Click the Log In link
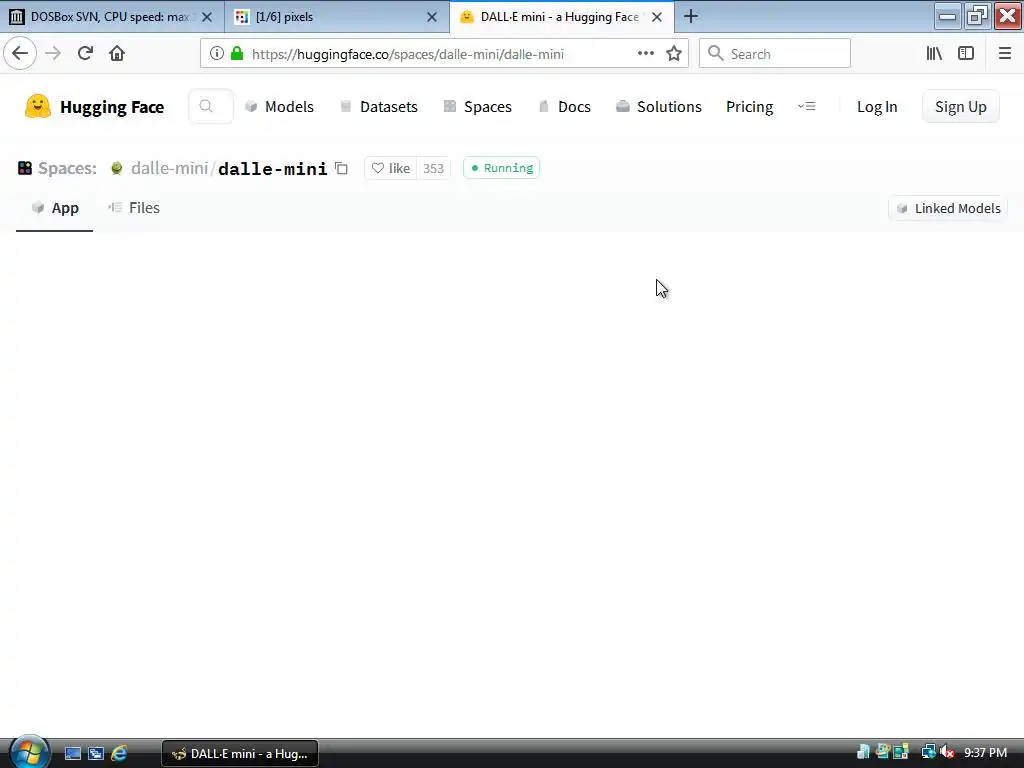 click(x=877, y=106)
